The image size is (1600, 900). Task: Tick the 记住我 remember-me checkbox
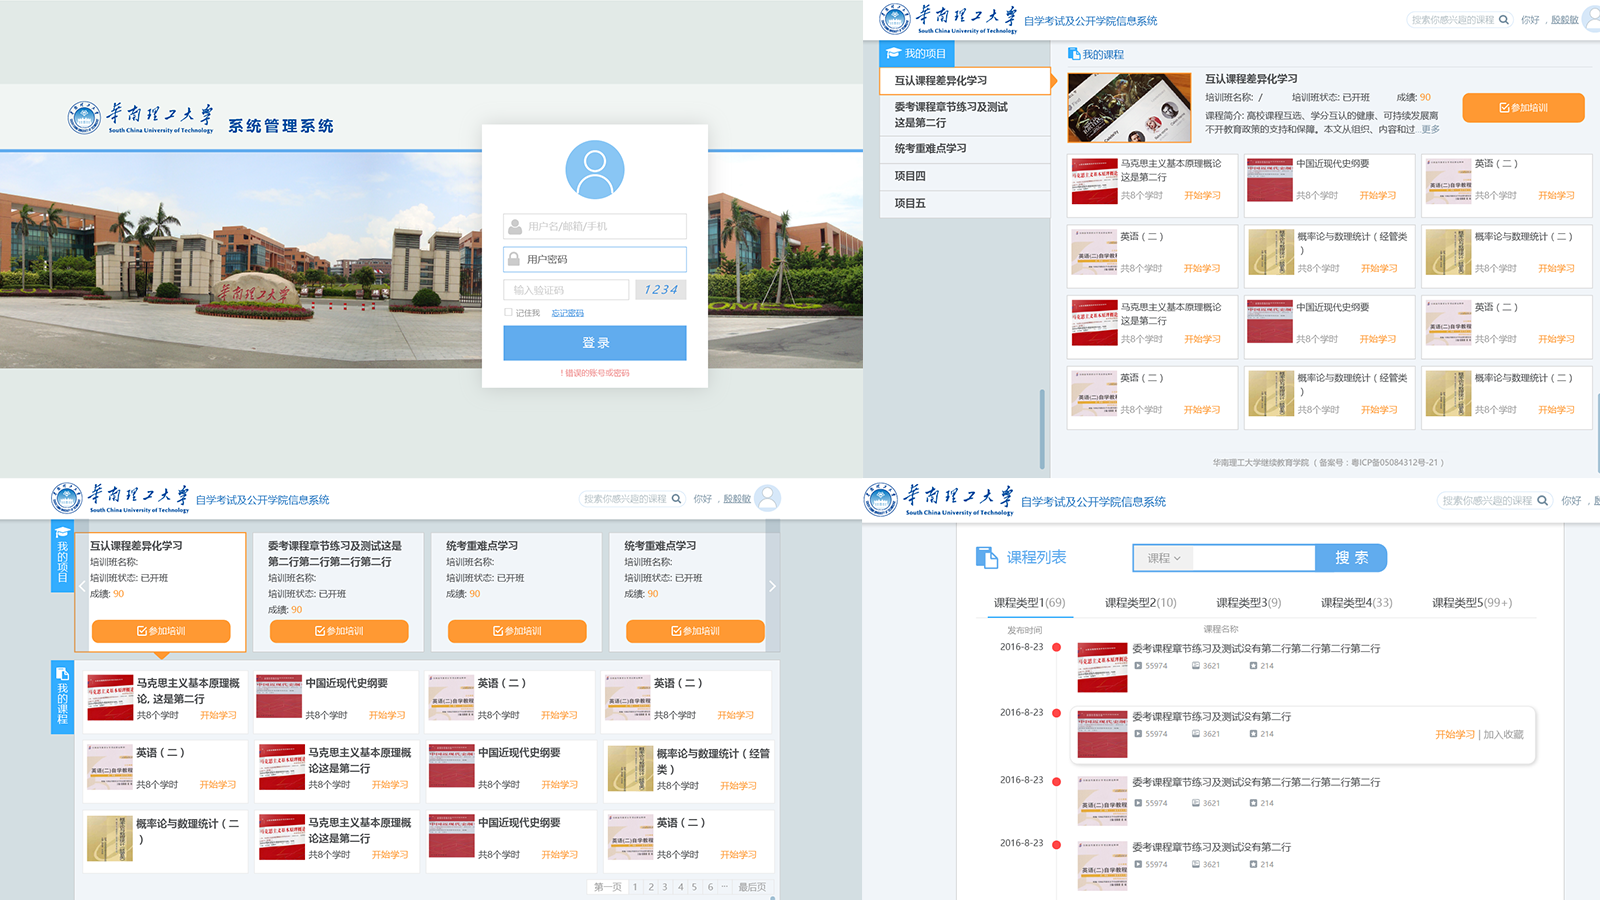point(508,313)
